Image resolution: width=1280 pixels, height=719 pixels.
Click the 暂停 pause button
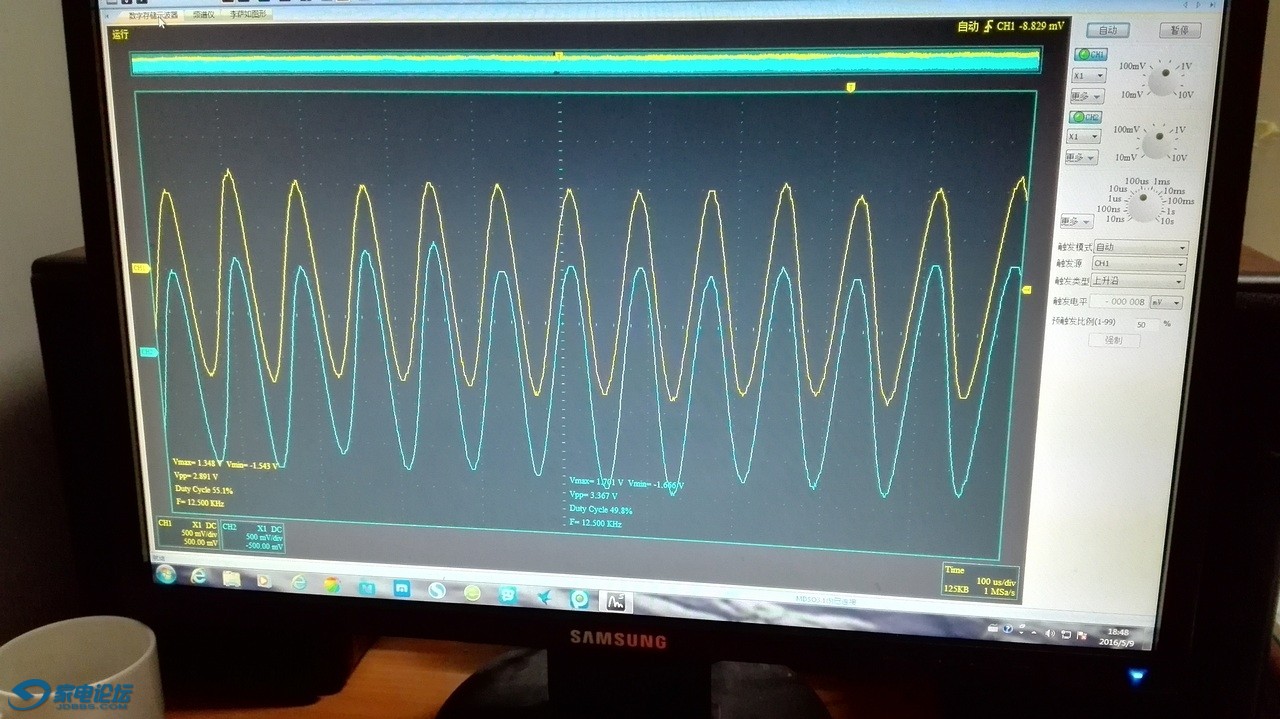click(1180, 31)
